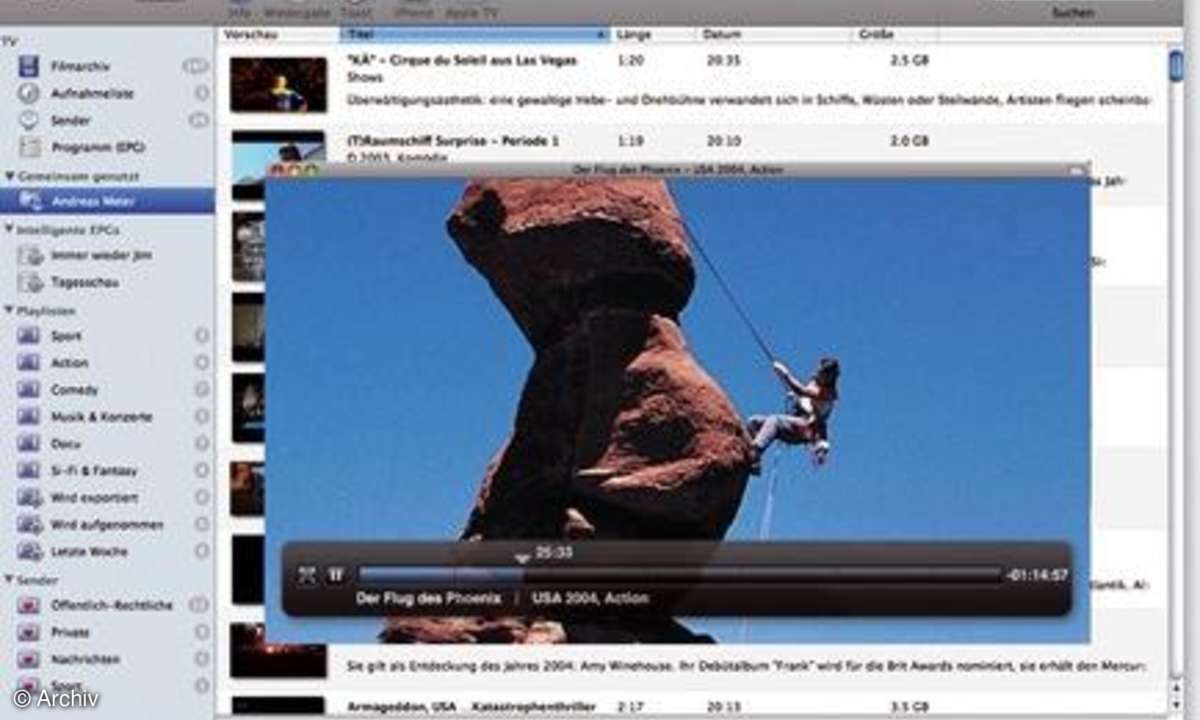The width and height of the screenshot is (1200, 720).
Task: Select the Wird exportiert smart playlist
Action: coord(94,498)
